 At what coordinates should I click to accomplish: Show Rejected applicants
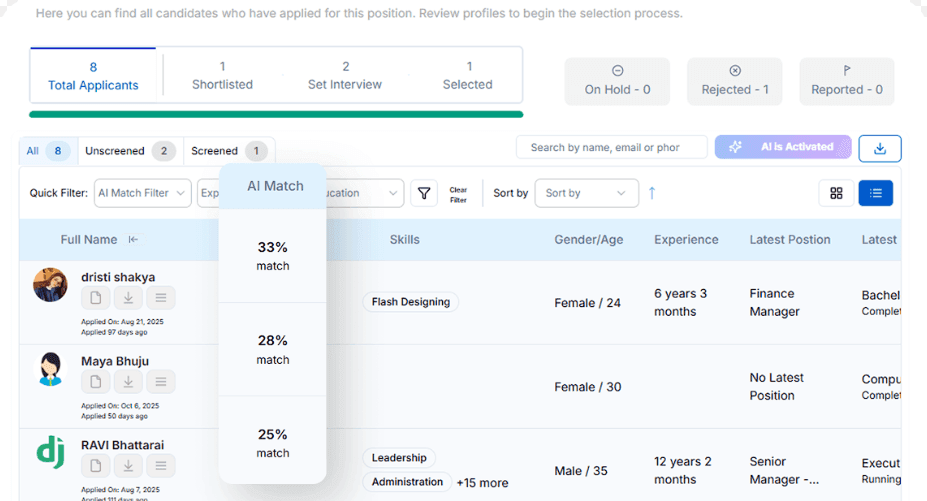(735, 81)
